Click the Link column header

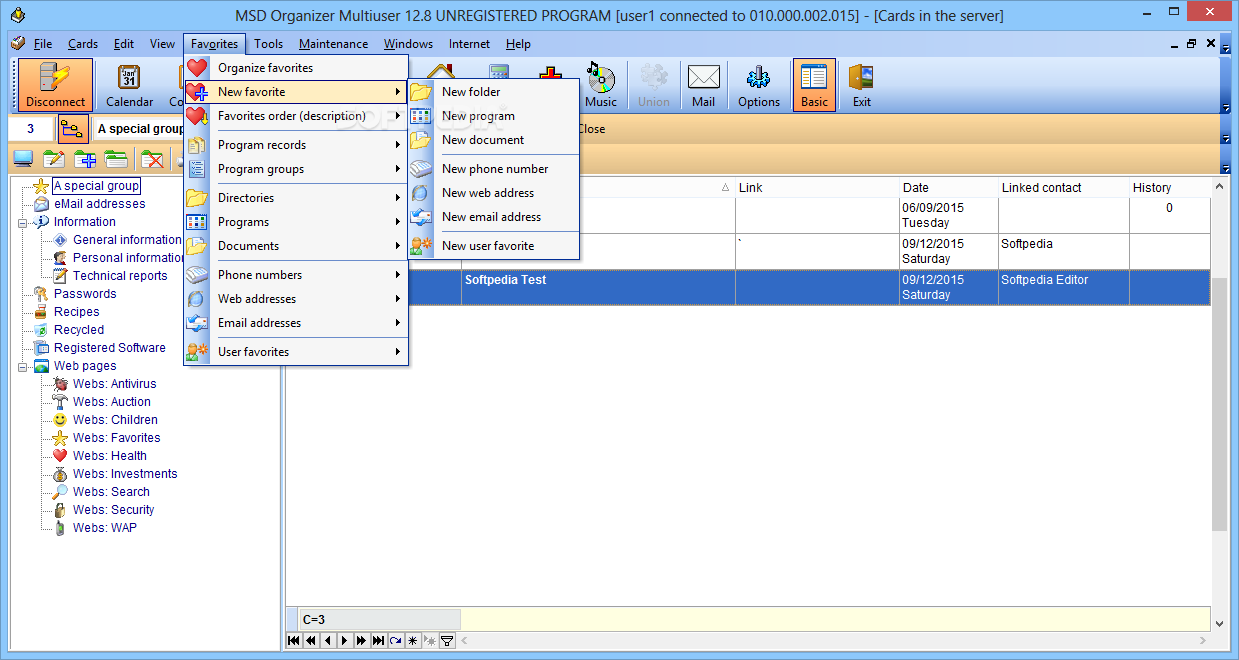point(816,188)
